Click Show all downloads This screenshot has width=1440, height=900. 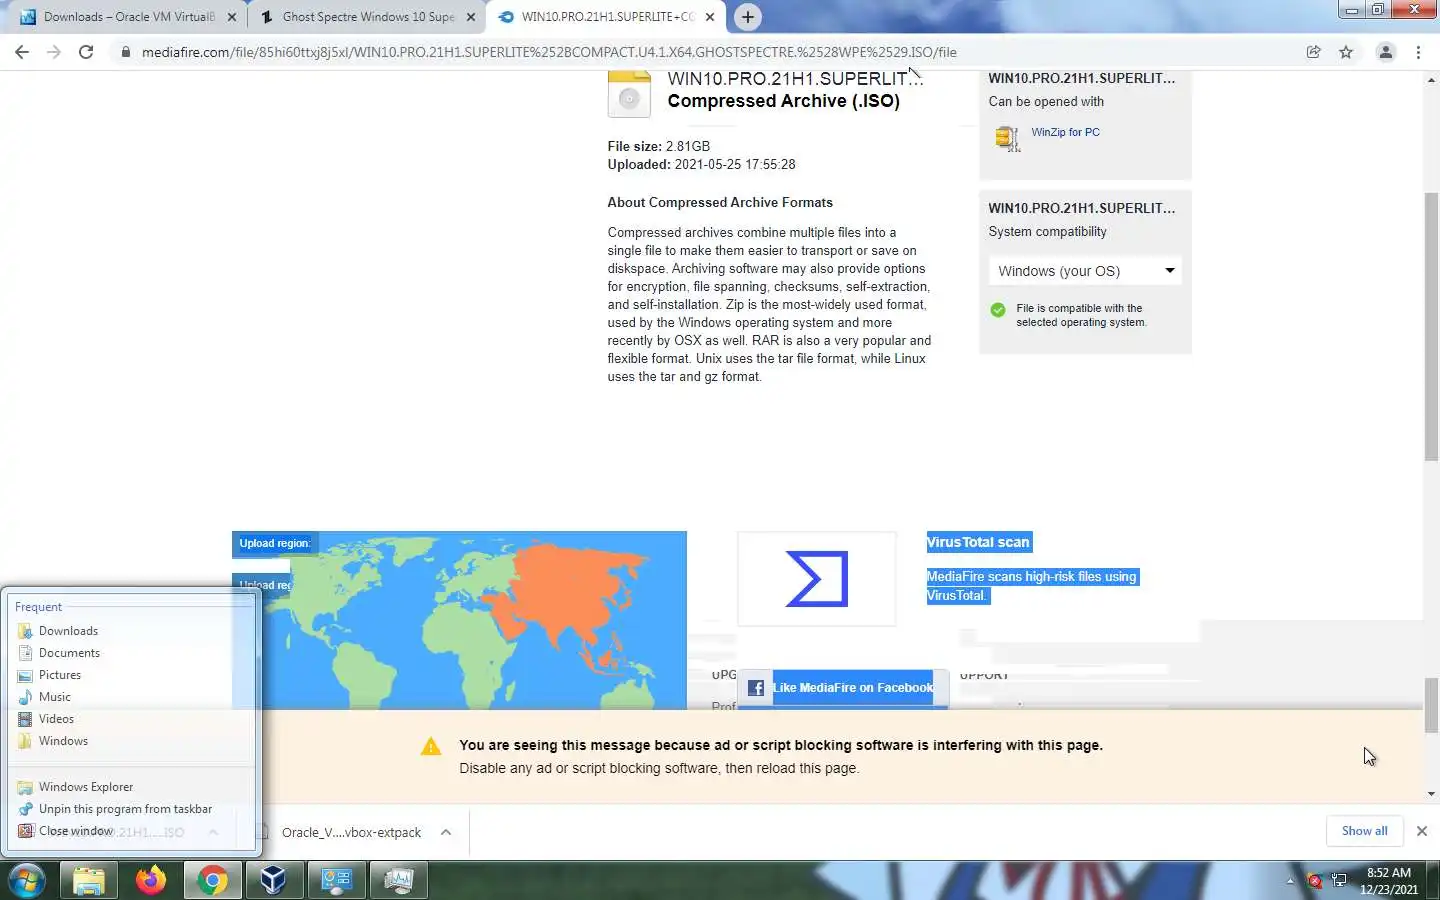point(1364,831)
